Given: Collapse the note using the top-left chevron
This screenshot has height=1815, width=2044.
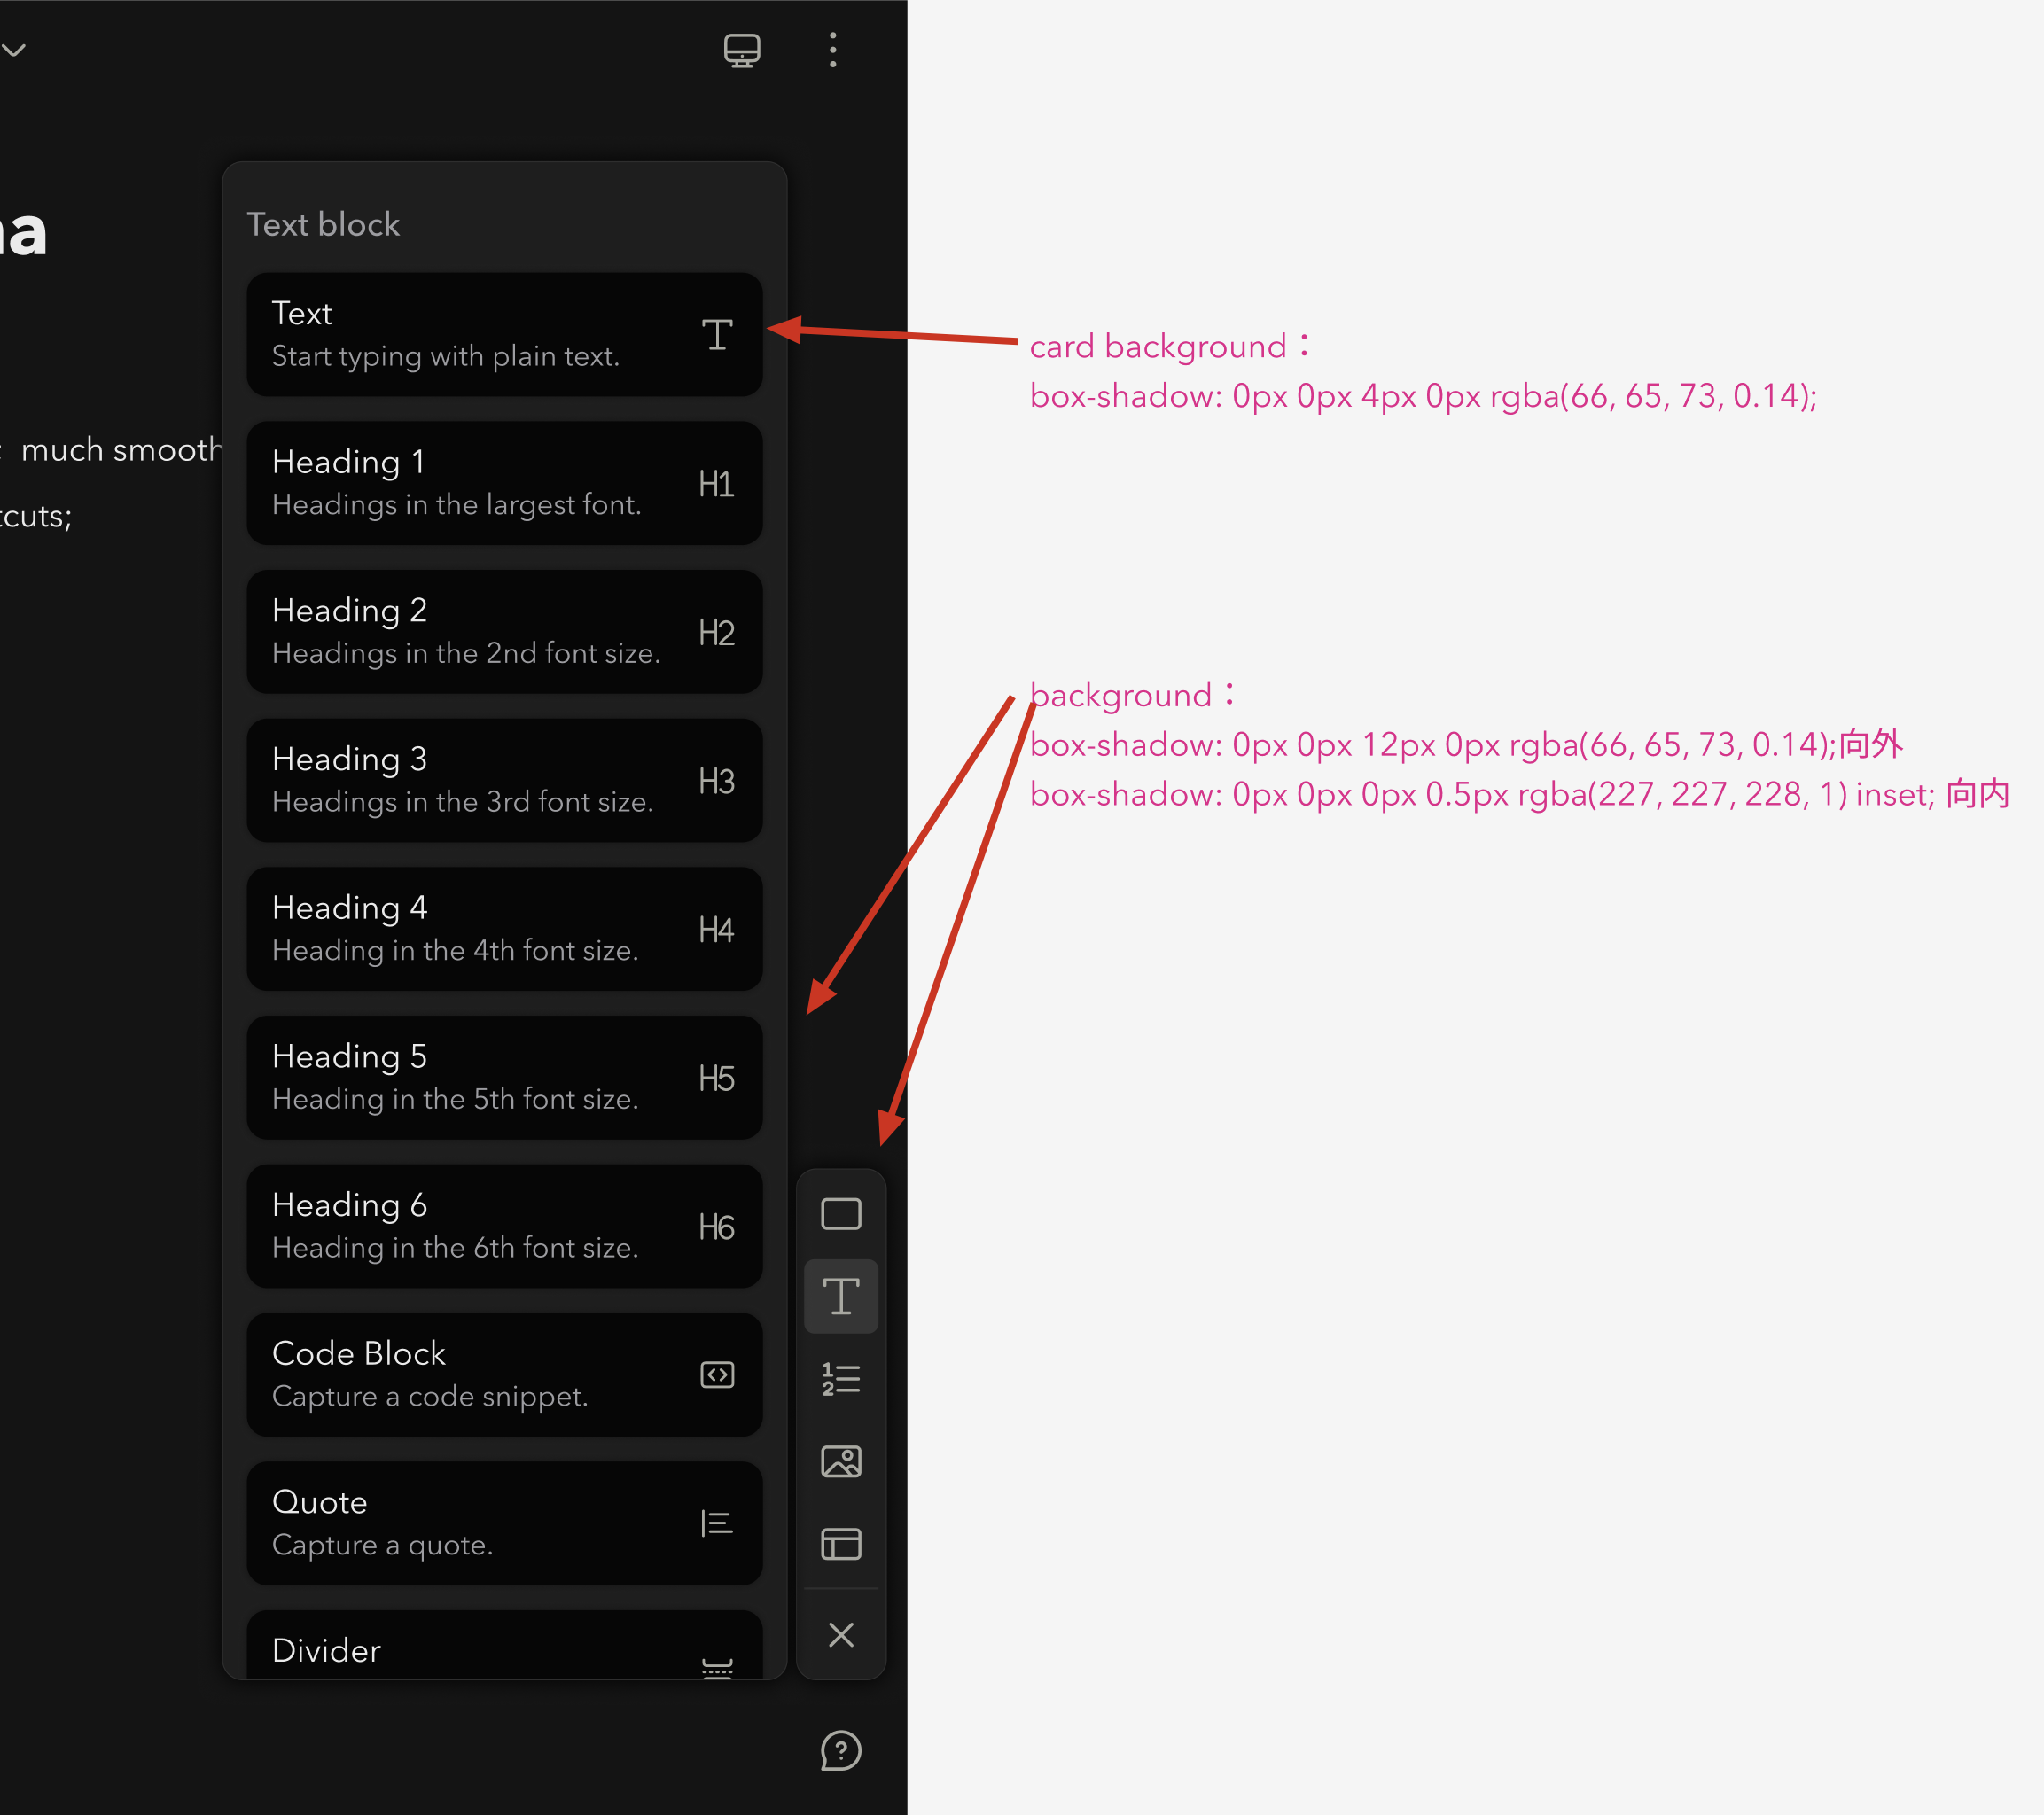Looking at the screenshot, I should (x=14, y=50).
